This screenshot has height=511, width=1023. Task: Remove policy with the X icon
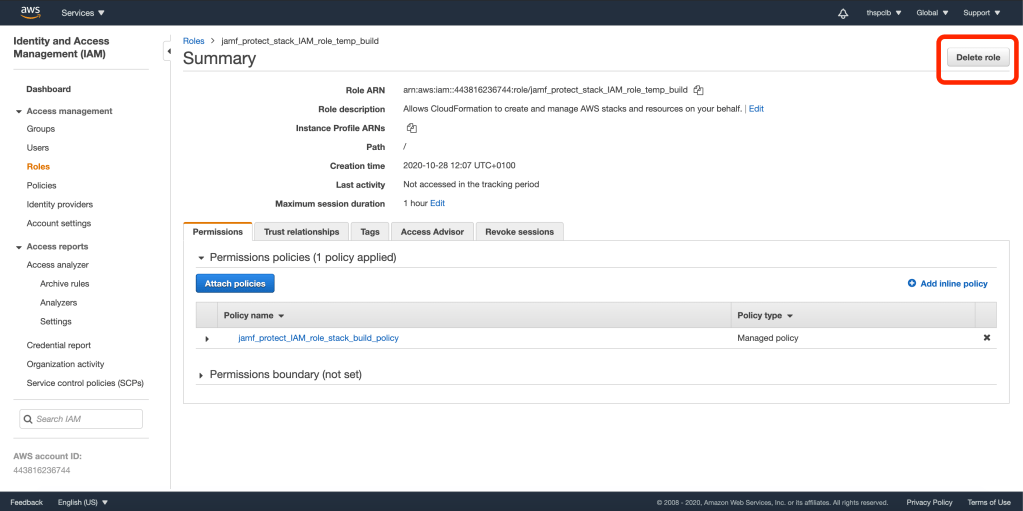pos(986,338)
